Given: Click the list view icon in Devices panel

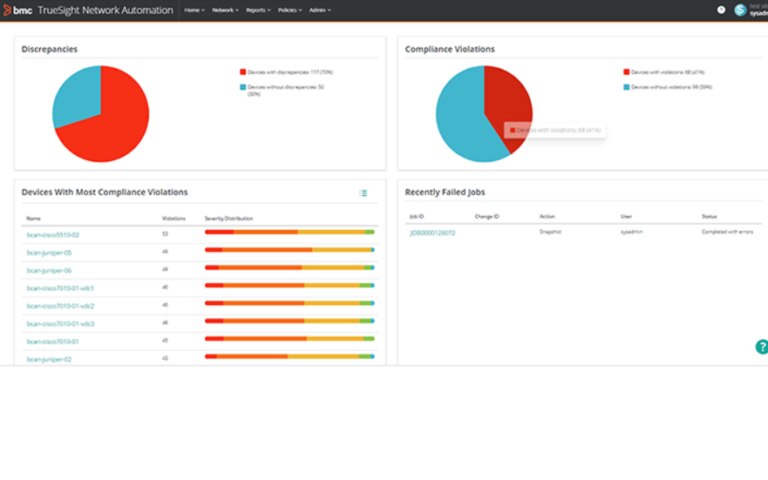Looking at the screenshot, I should pos(363,193).
